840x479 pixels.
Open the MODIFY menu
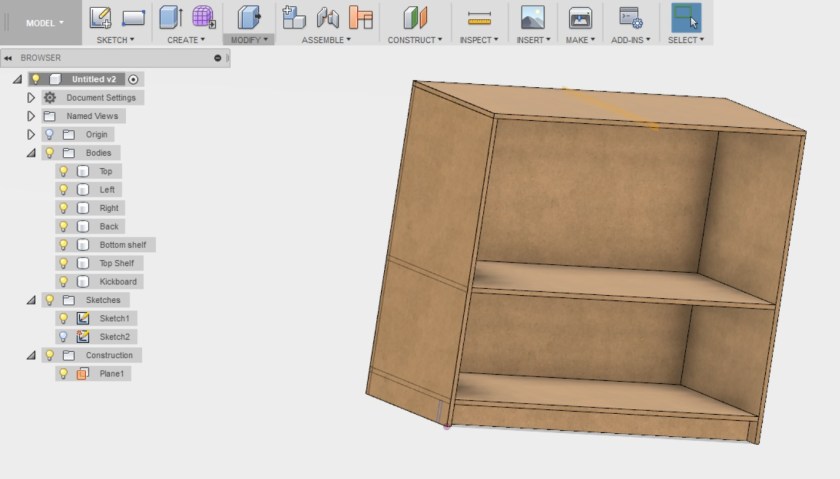(248, 40)
